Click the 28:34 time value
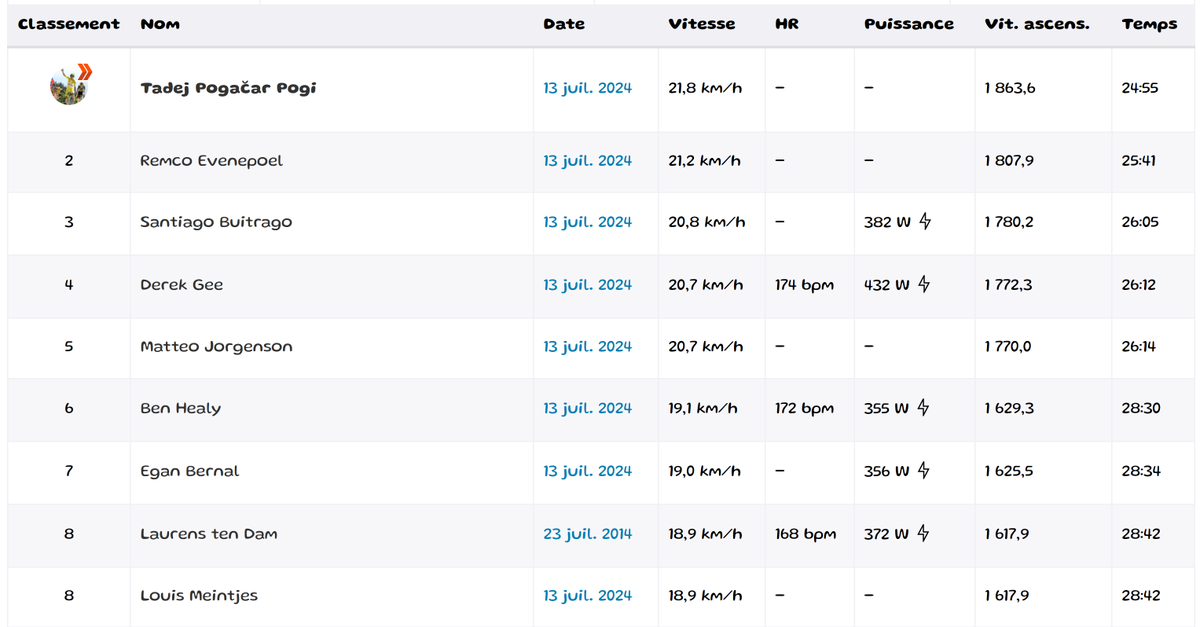1200x627 pixels. click(1141, 471)
